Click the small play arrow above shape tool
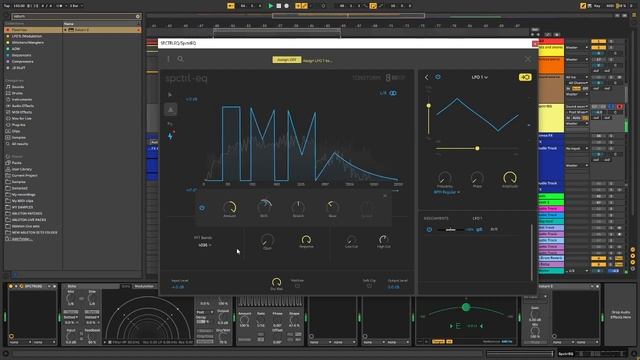 (170, 95)
